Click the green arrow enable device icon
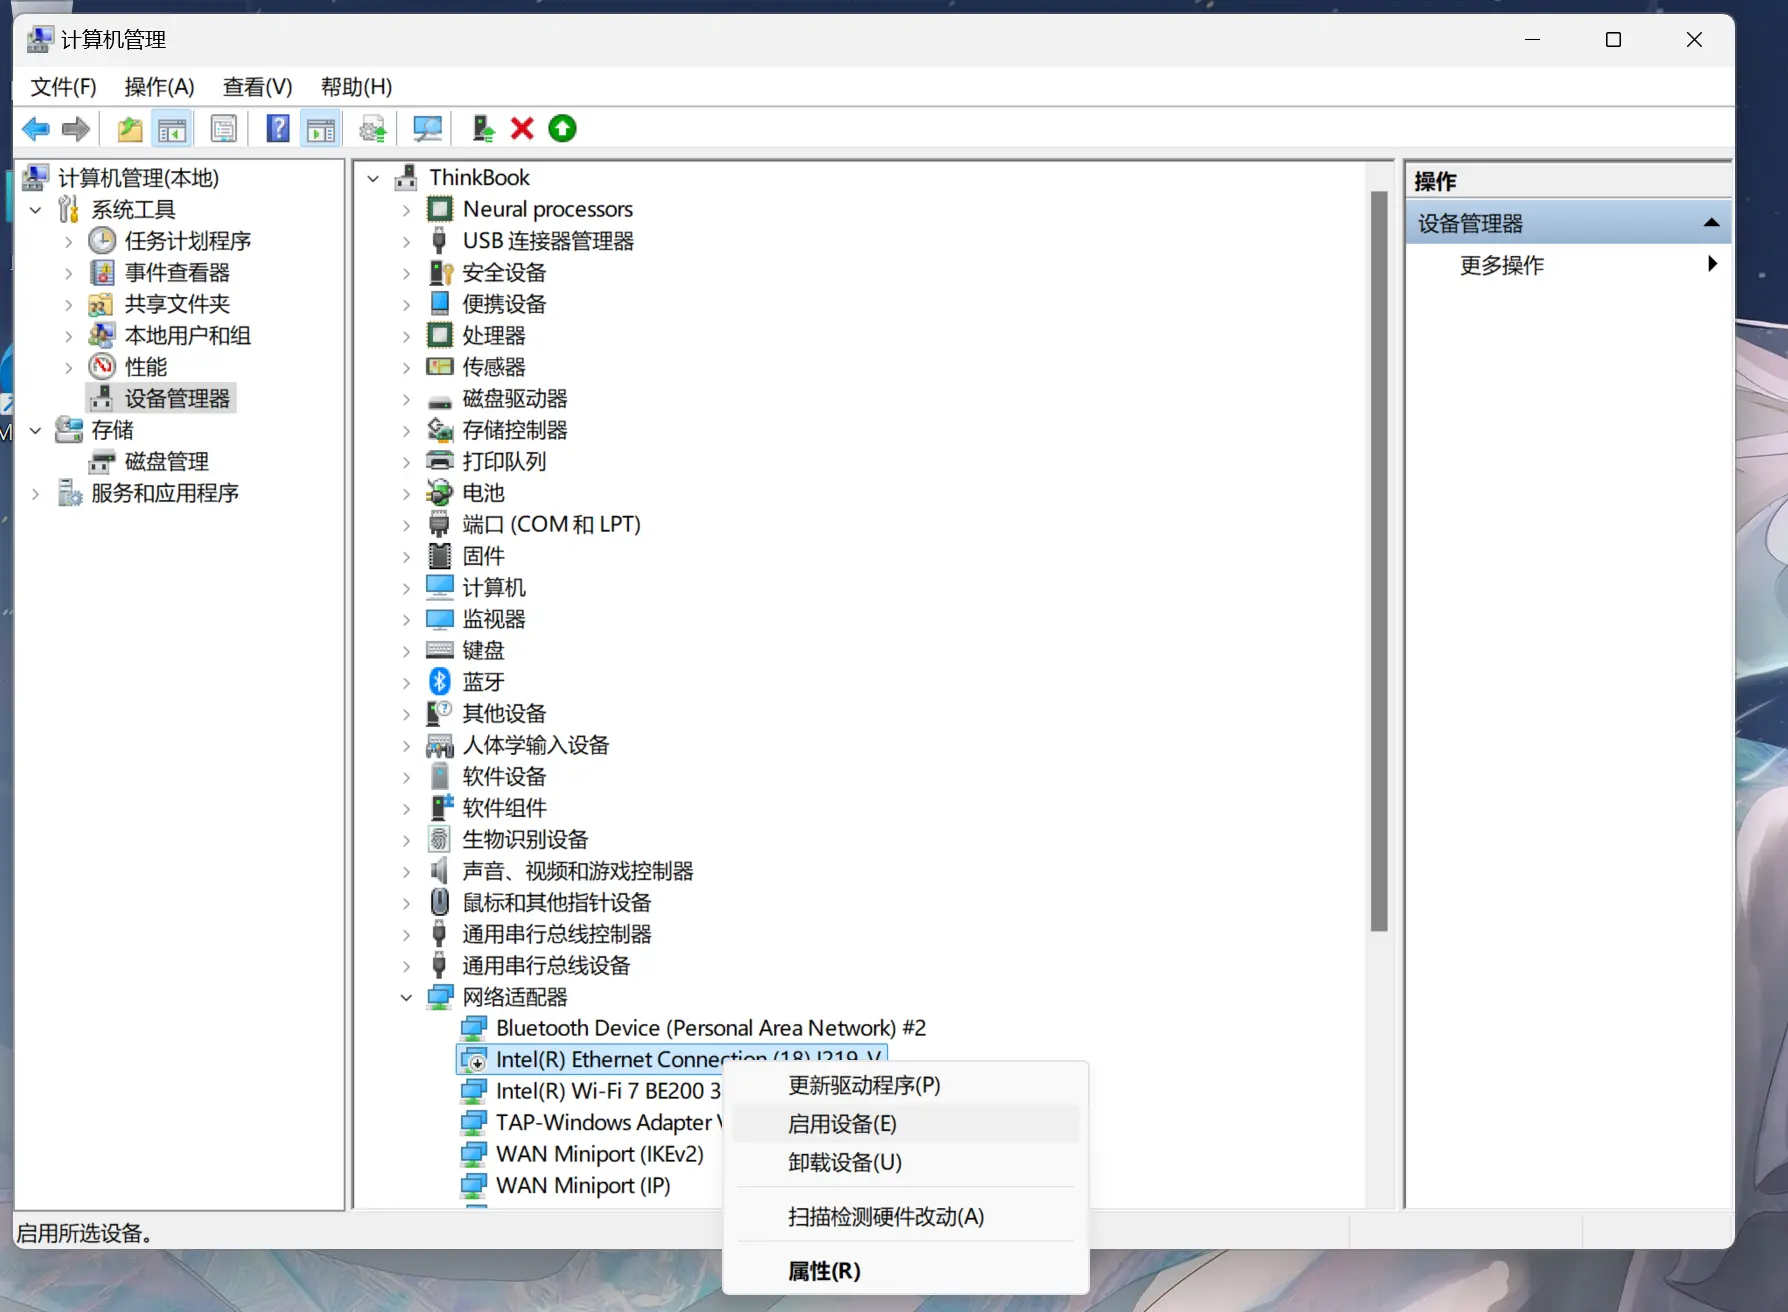The height and width of the screenshot is (1312, 1788). (x=563, y=129)
